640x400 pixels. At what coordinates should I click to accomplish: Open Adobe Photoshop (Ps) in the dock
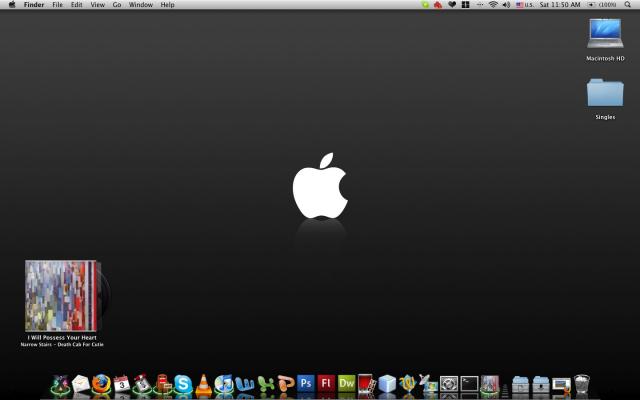(306, 384)
